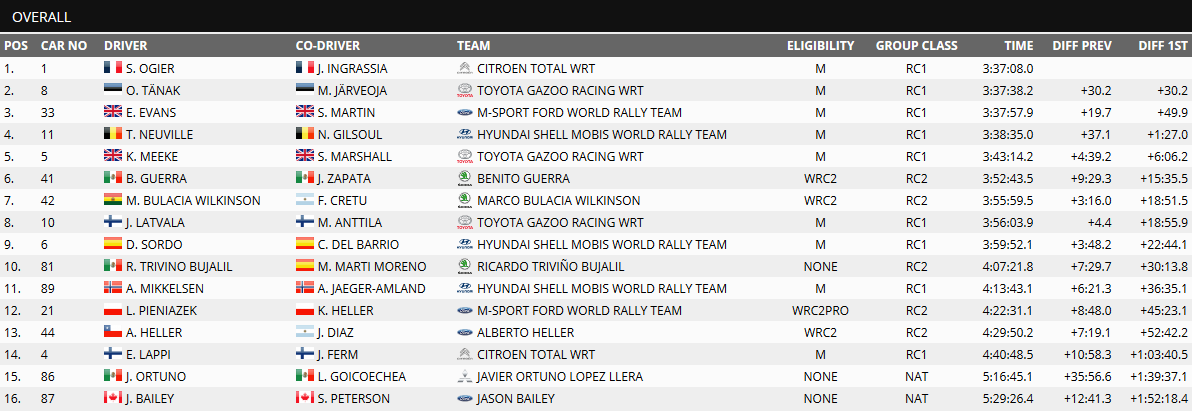Click the Toyota logo in O. Tänak's row
1192x411 pixels.
464,90
